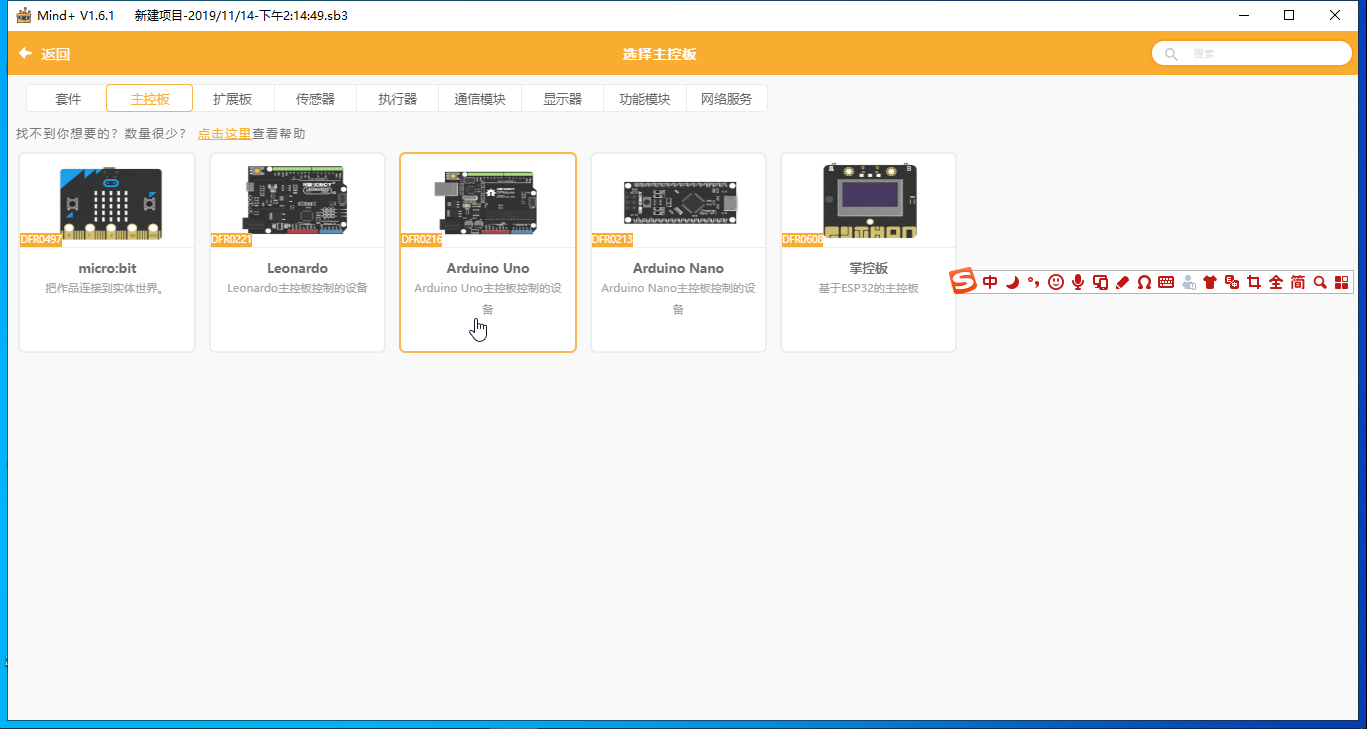1367x729 pixels.
Task: Switch to the 套件 tab
Action: (68, 99)
